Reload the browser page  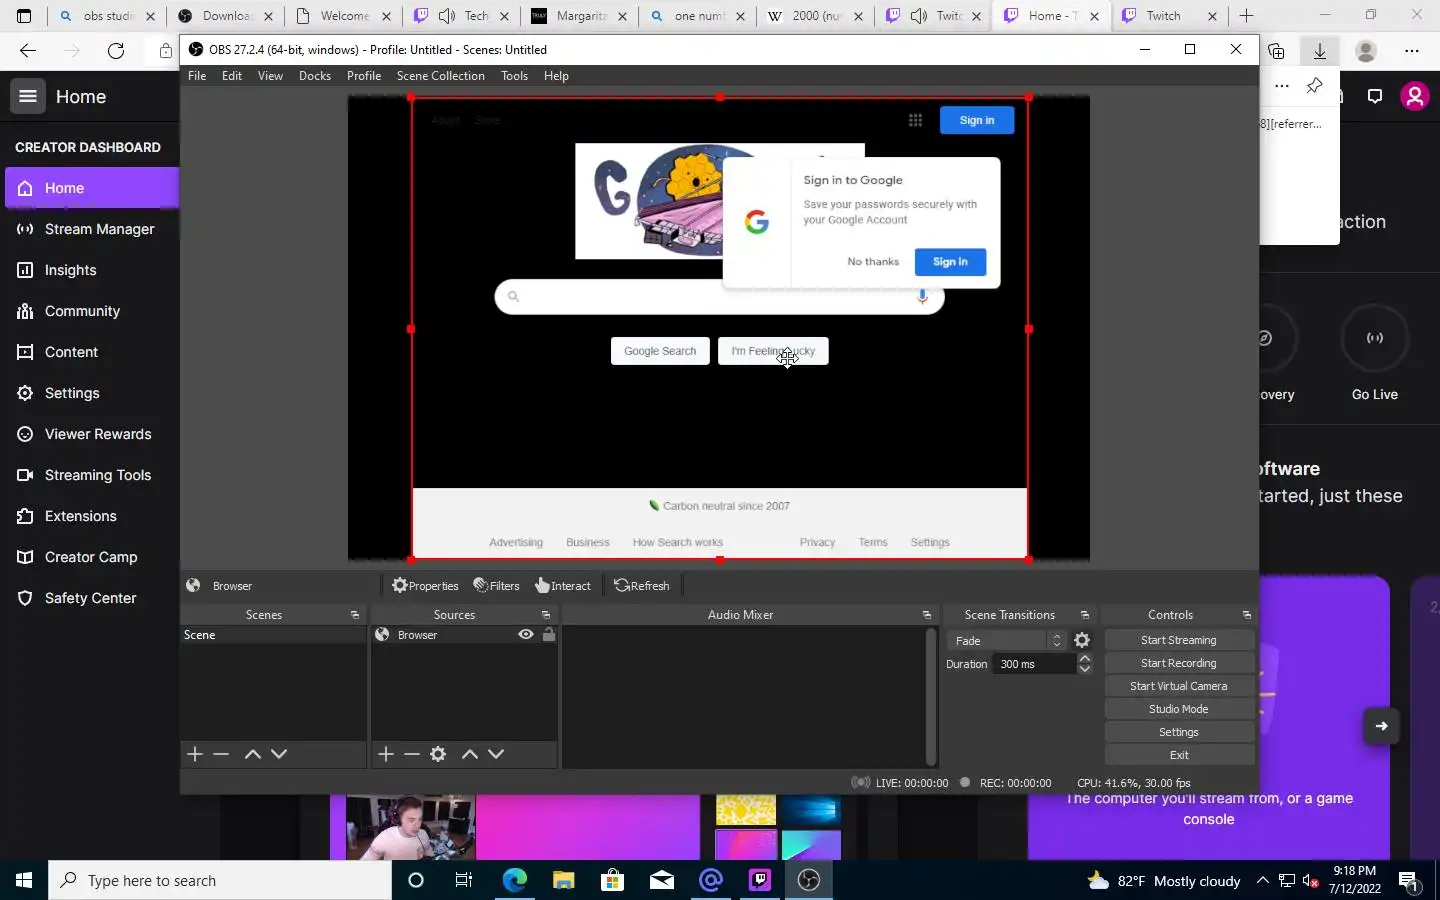point(116,50)
